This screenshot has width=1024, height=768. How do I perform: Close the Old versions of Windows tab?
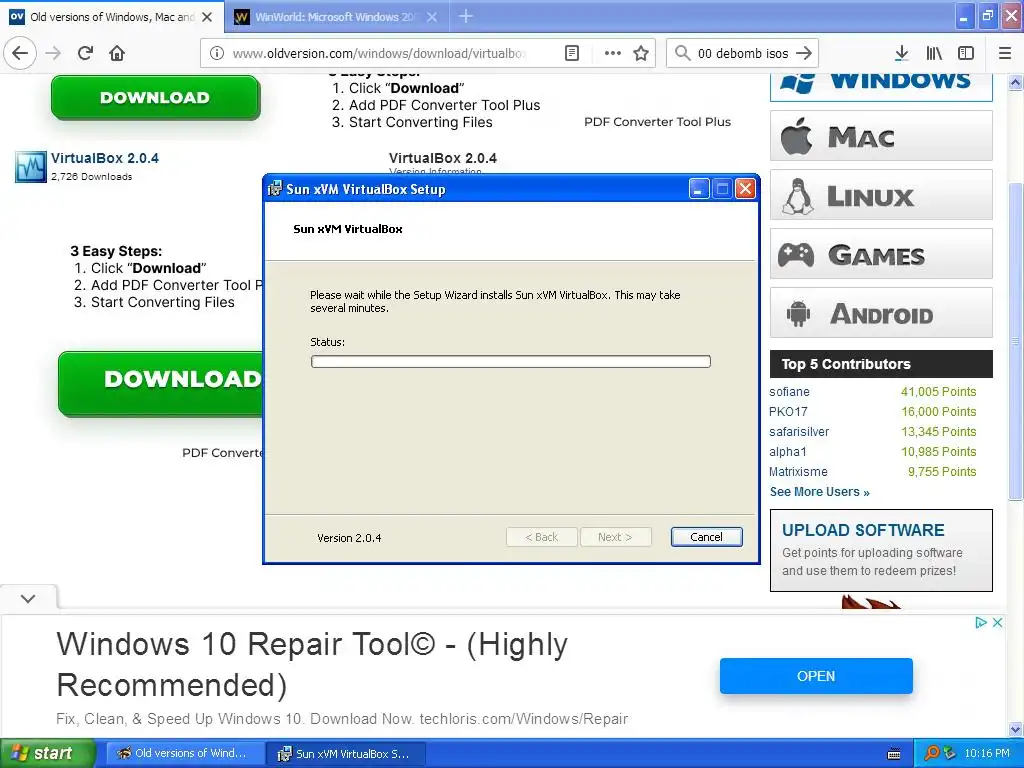[x=207, y=17]
